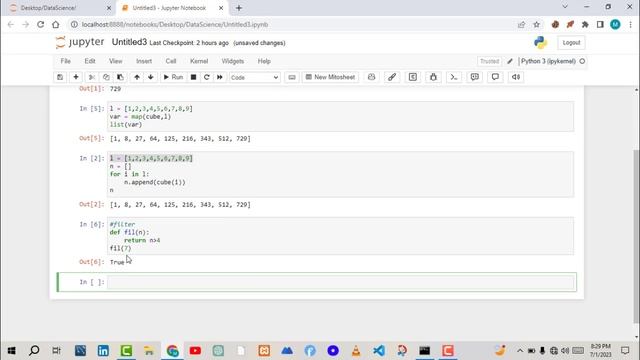Toggle the Trusted notebook indicator
This screenshot has width=640, height=360.
[489, 61]
